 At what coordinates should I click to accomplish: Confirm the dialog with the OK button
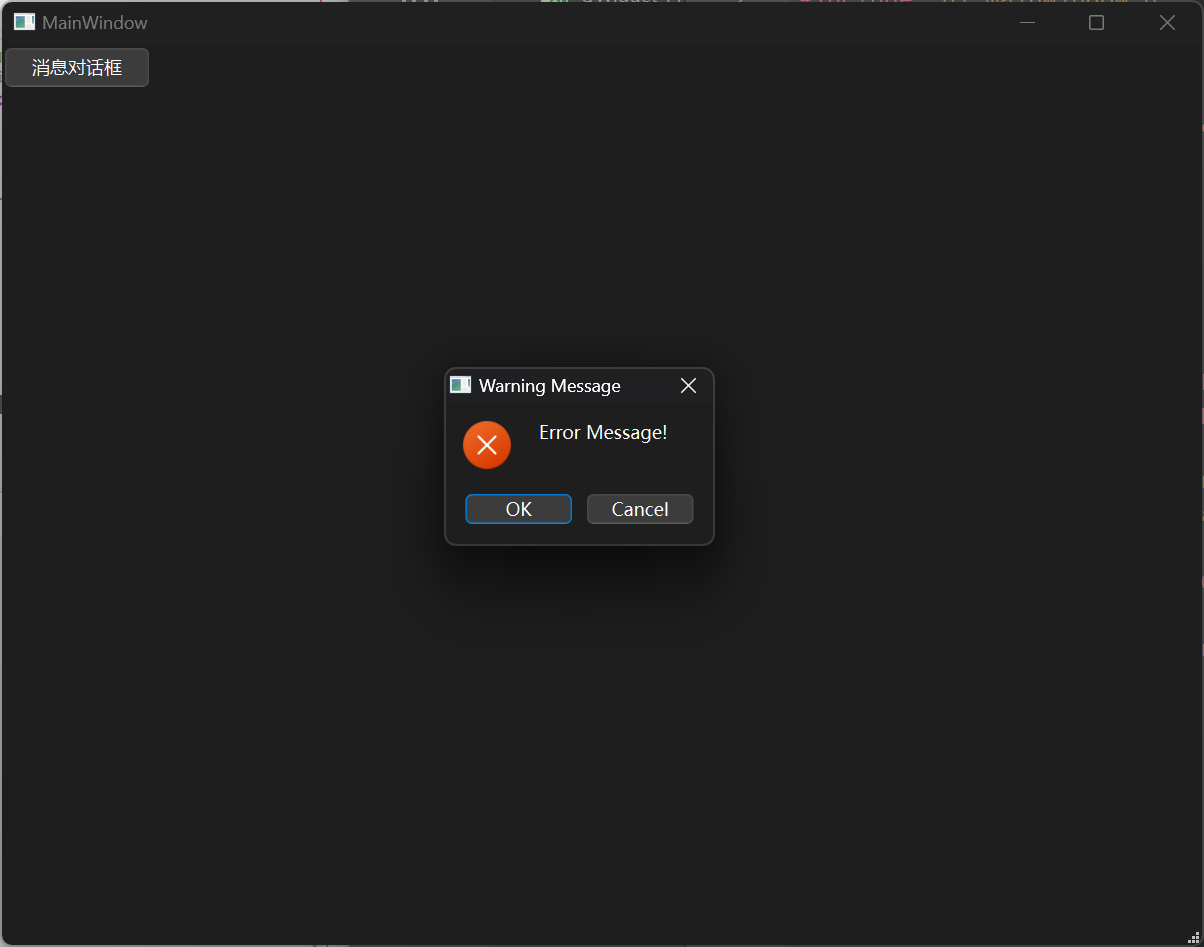[518, 509]
